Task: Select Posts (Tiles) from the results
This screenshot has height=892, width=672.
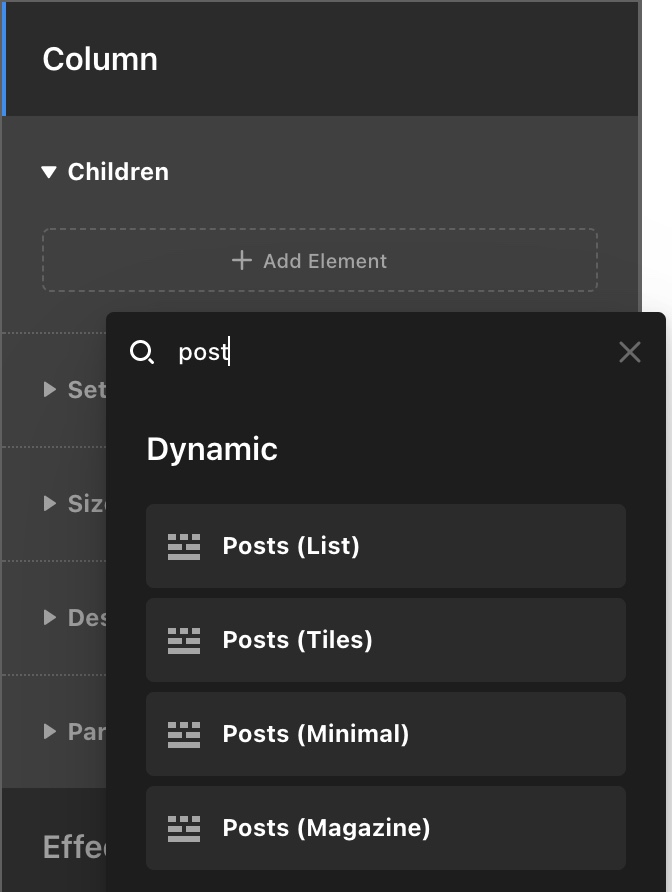Action: 297,640
